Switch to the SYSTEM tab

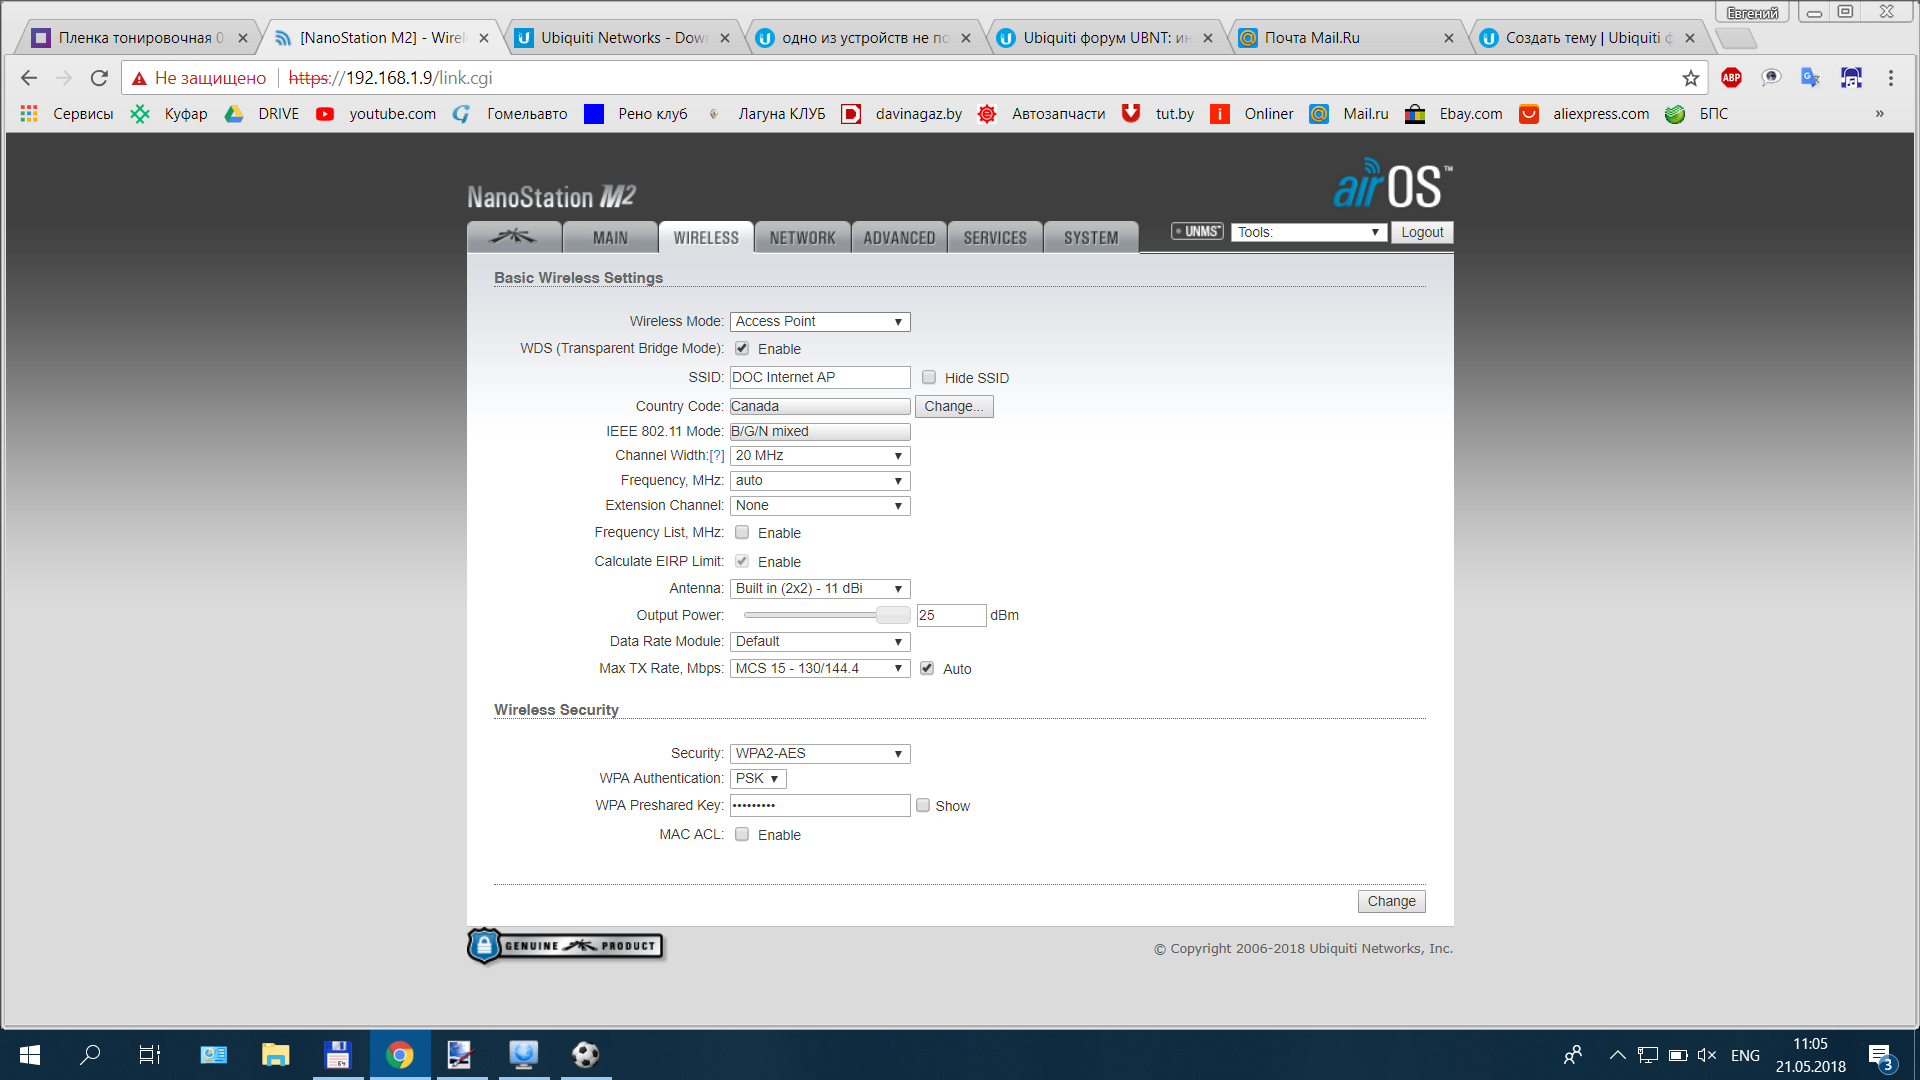1091,237
